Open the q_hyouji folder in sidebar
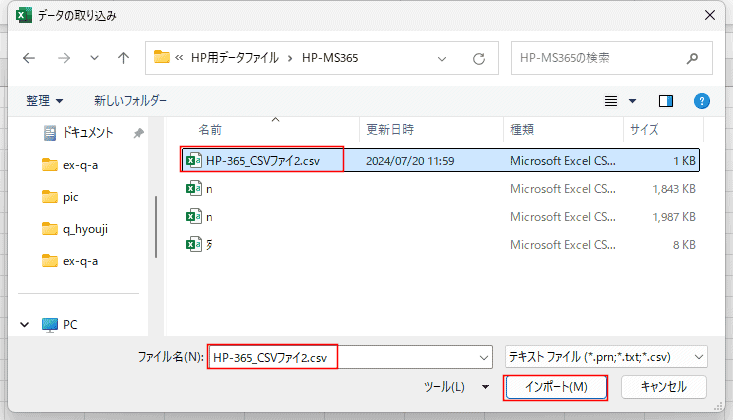Image resolution: width=733 pixels, height=420 pixels. click(84, 229)
